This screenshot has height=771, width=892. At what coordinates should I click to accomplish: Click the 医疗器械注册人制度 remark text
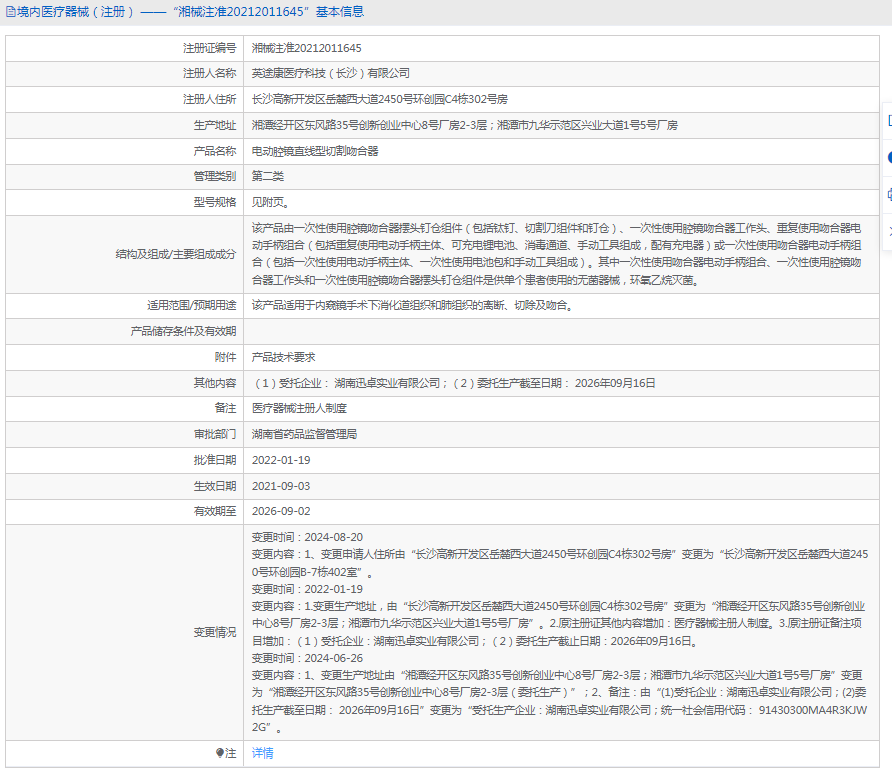[299, 409]
